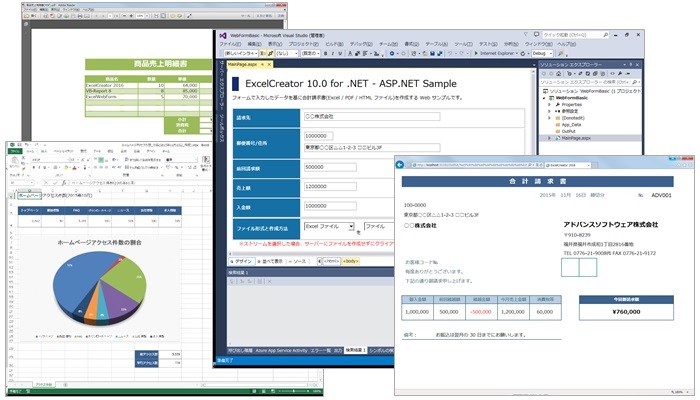Click the postal code field with 1000000
This screenshot has height=400, width=700.
(318, 136)
